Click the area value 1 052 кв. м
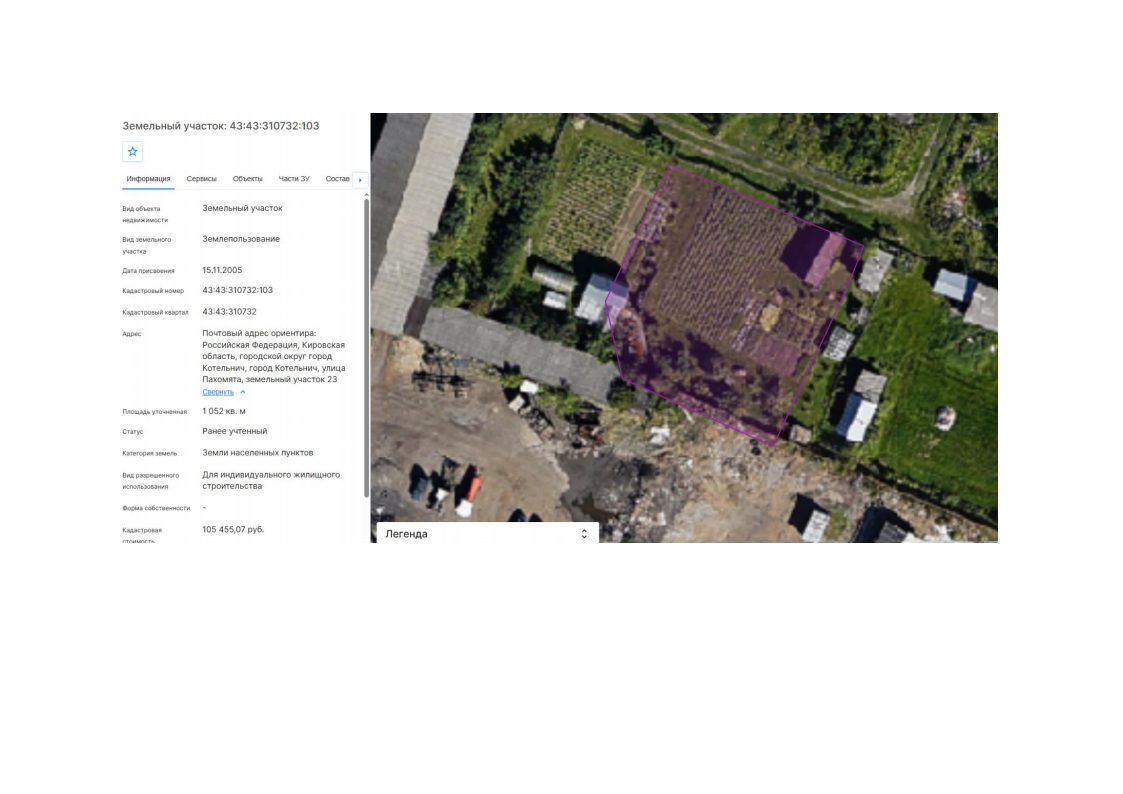The width and height of the screenshot is (1123, 794). 223,412
